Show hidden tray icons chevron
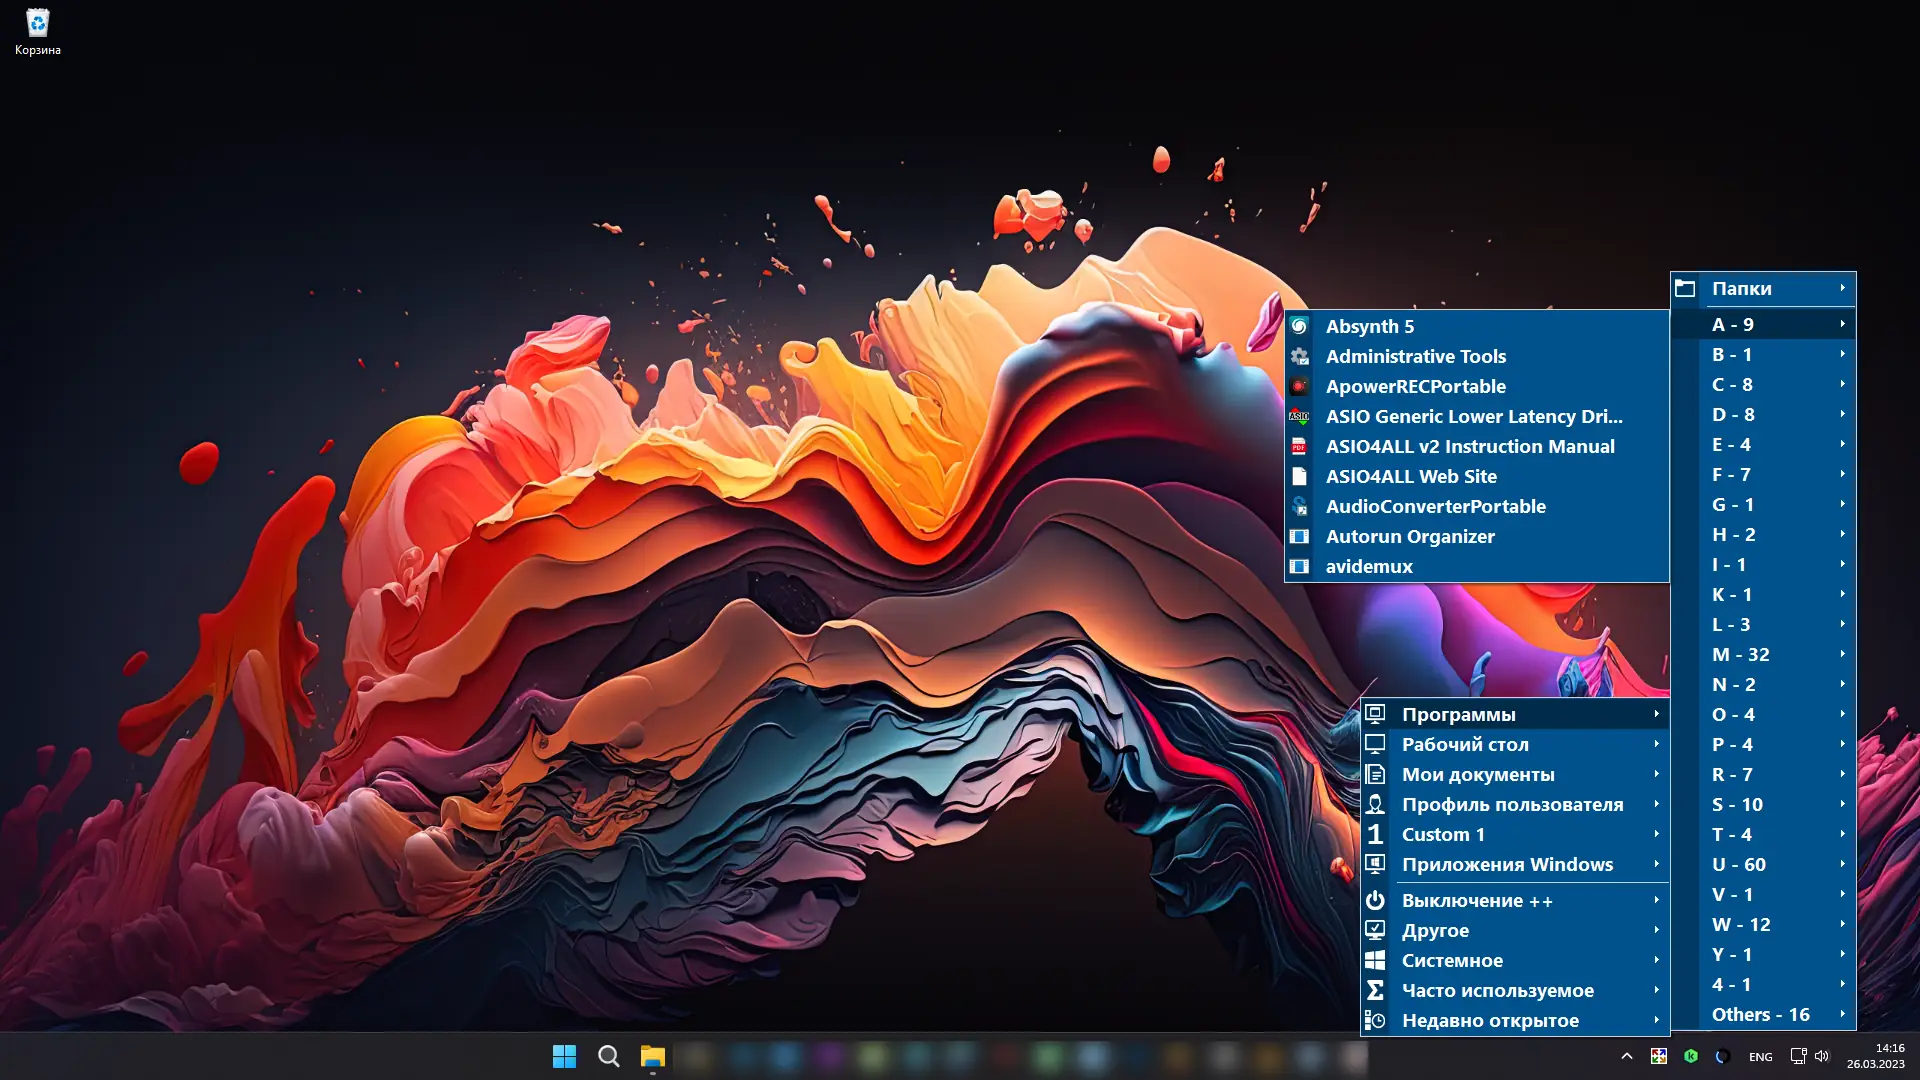Image resolution: width=1920 pixels, height=1080 pixels. pos(1626,1056)
